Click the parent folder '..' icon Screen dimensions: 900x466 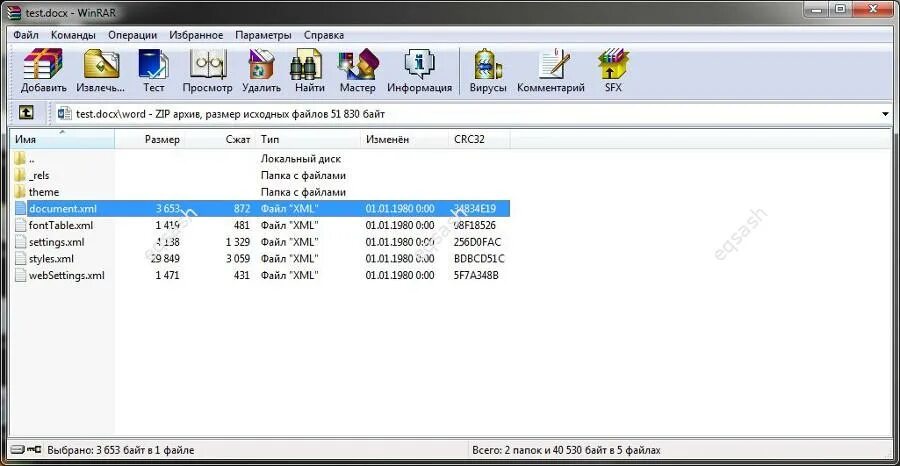20,158
